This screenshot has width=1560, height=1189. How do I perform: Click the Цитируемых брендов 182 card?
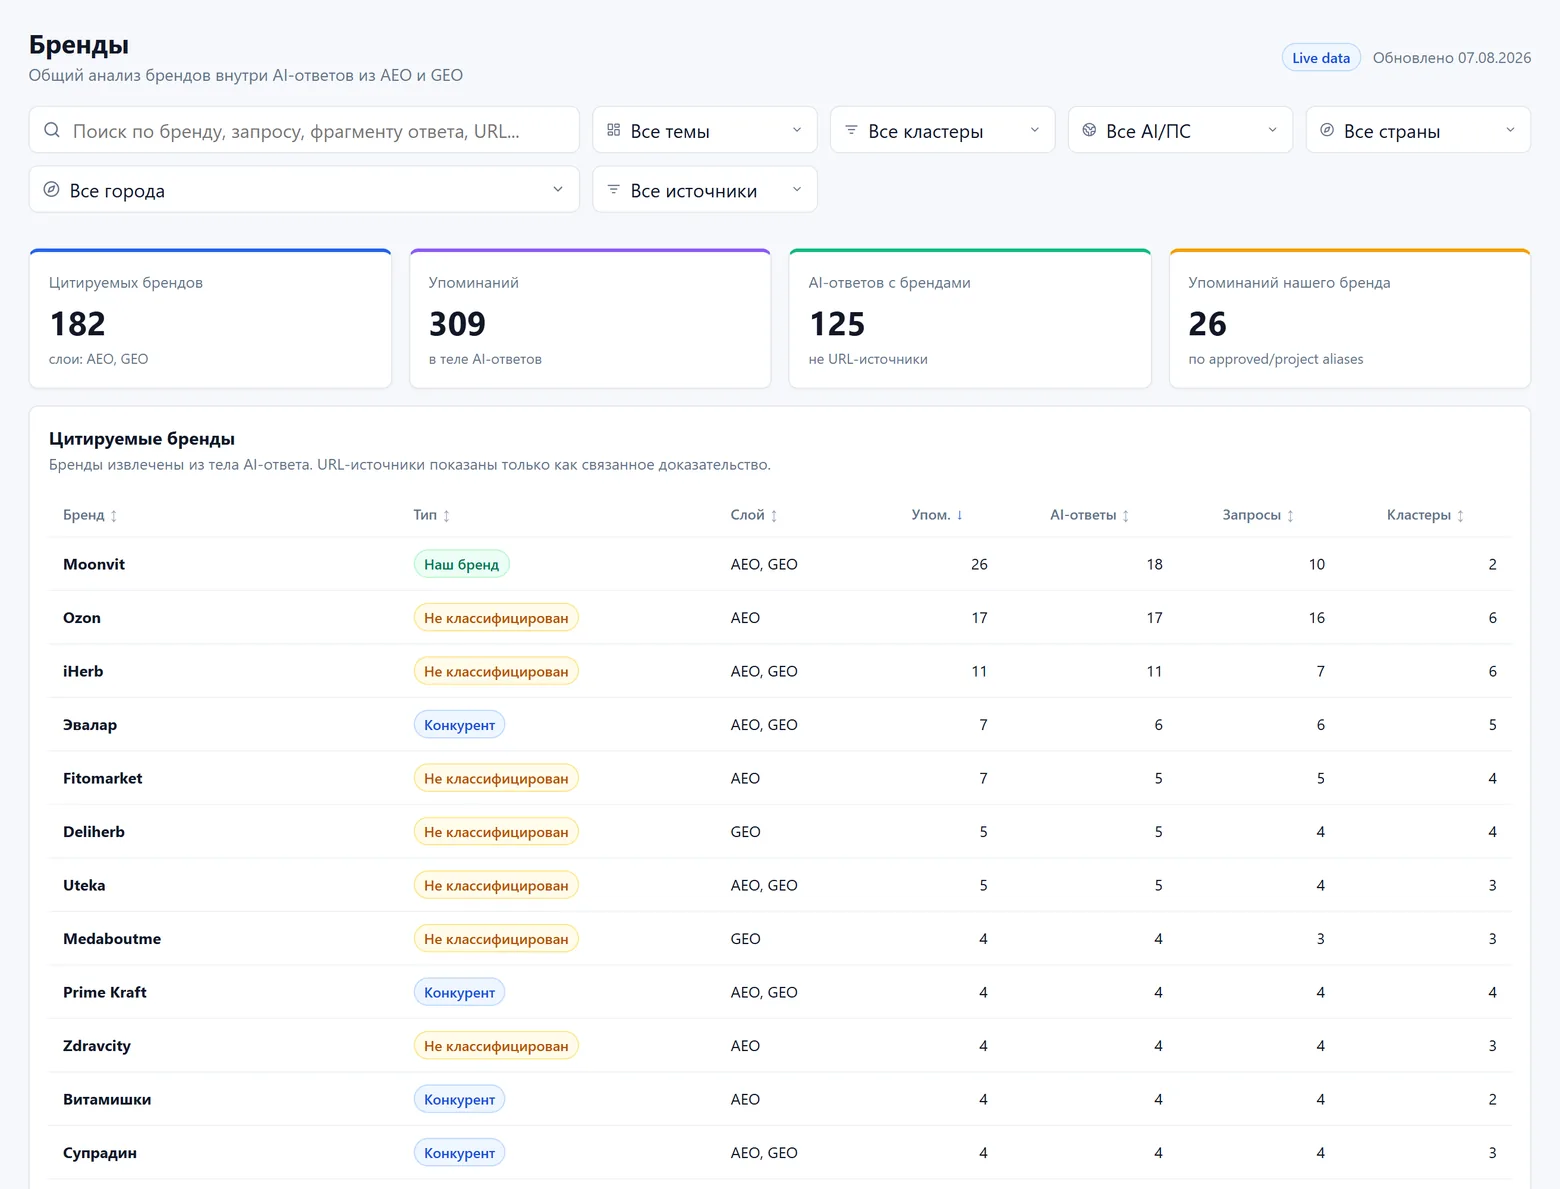(x=210, y=318)
